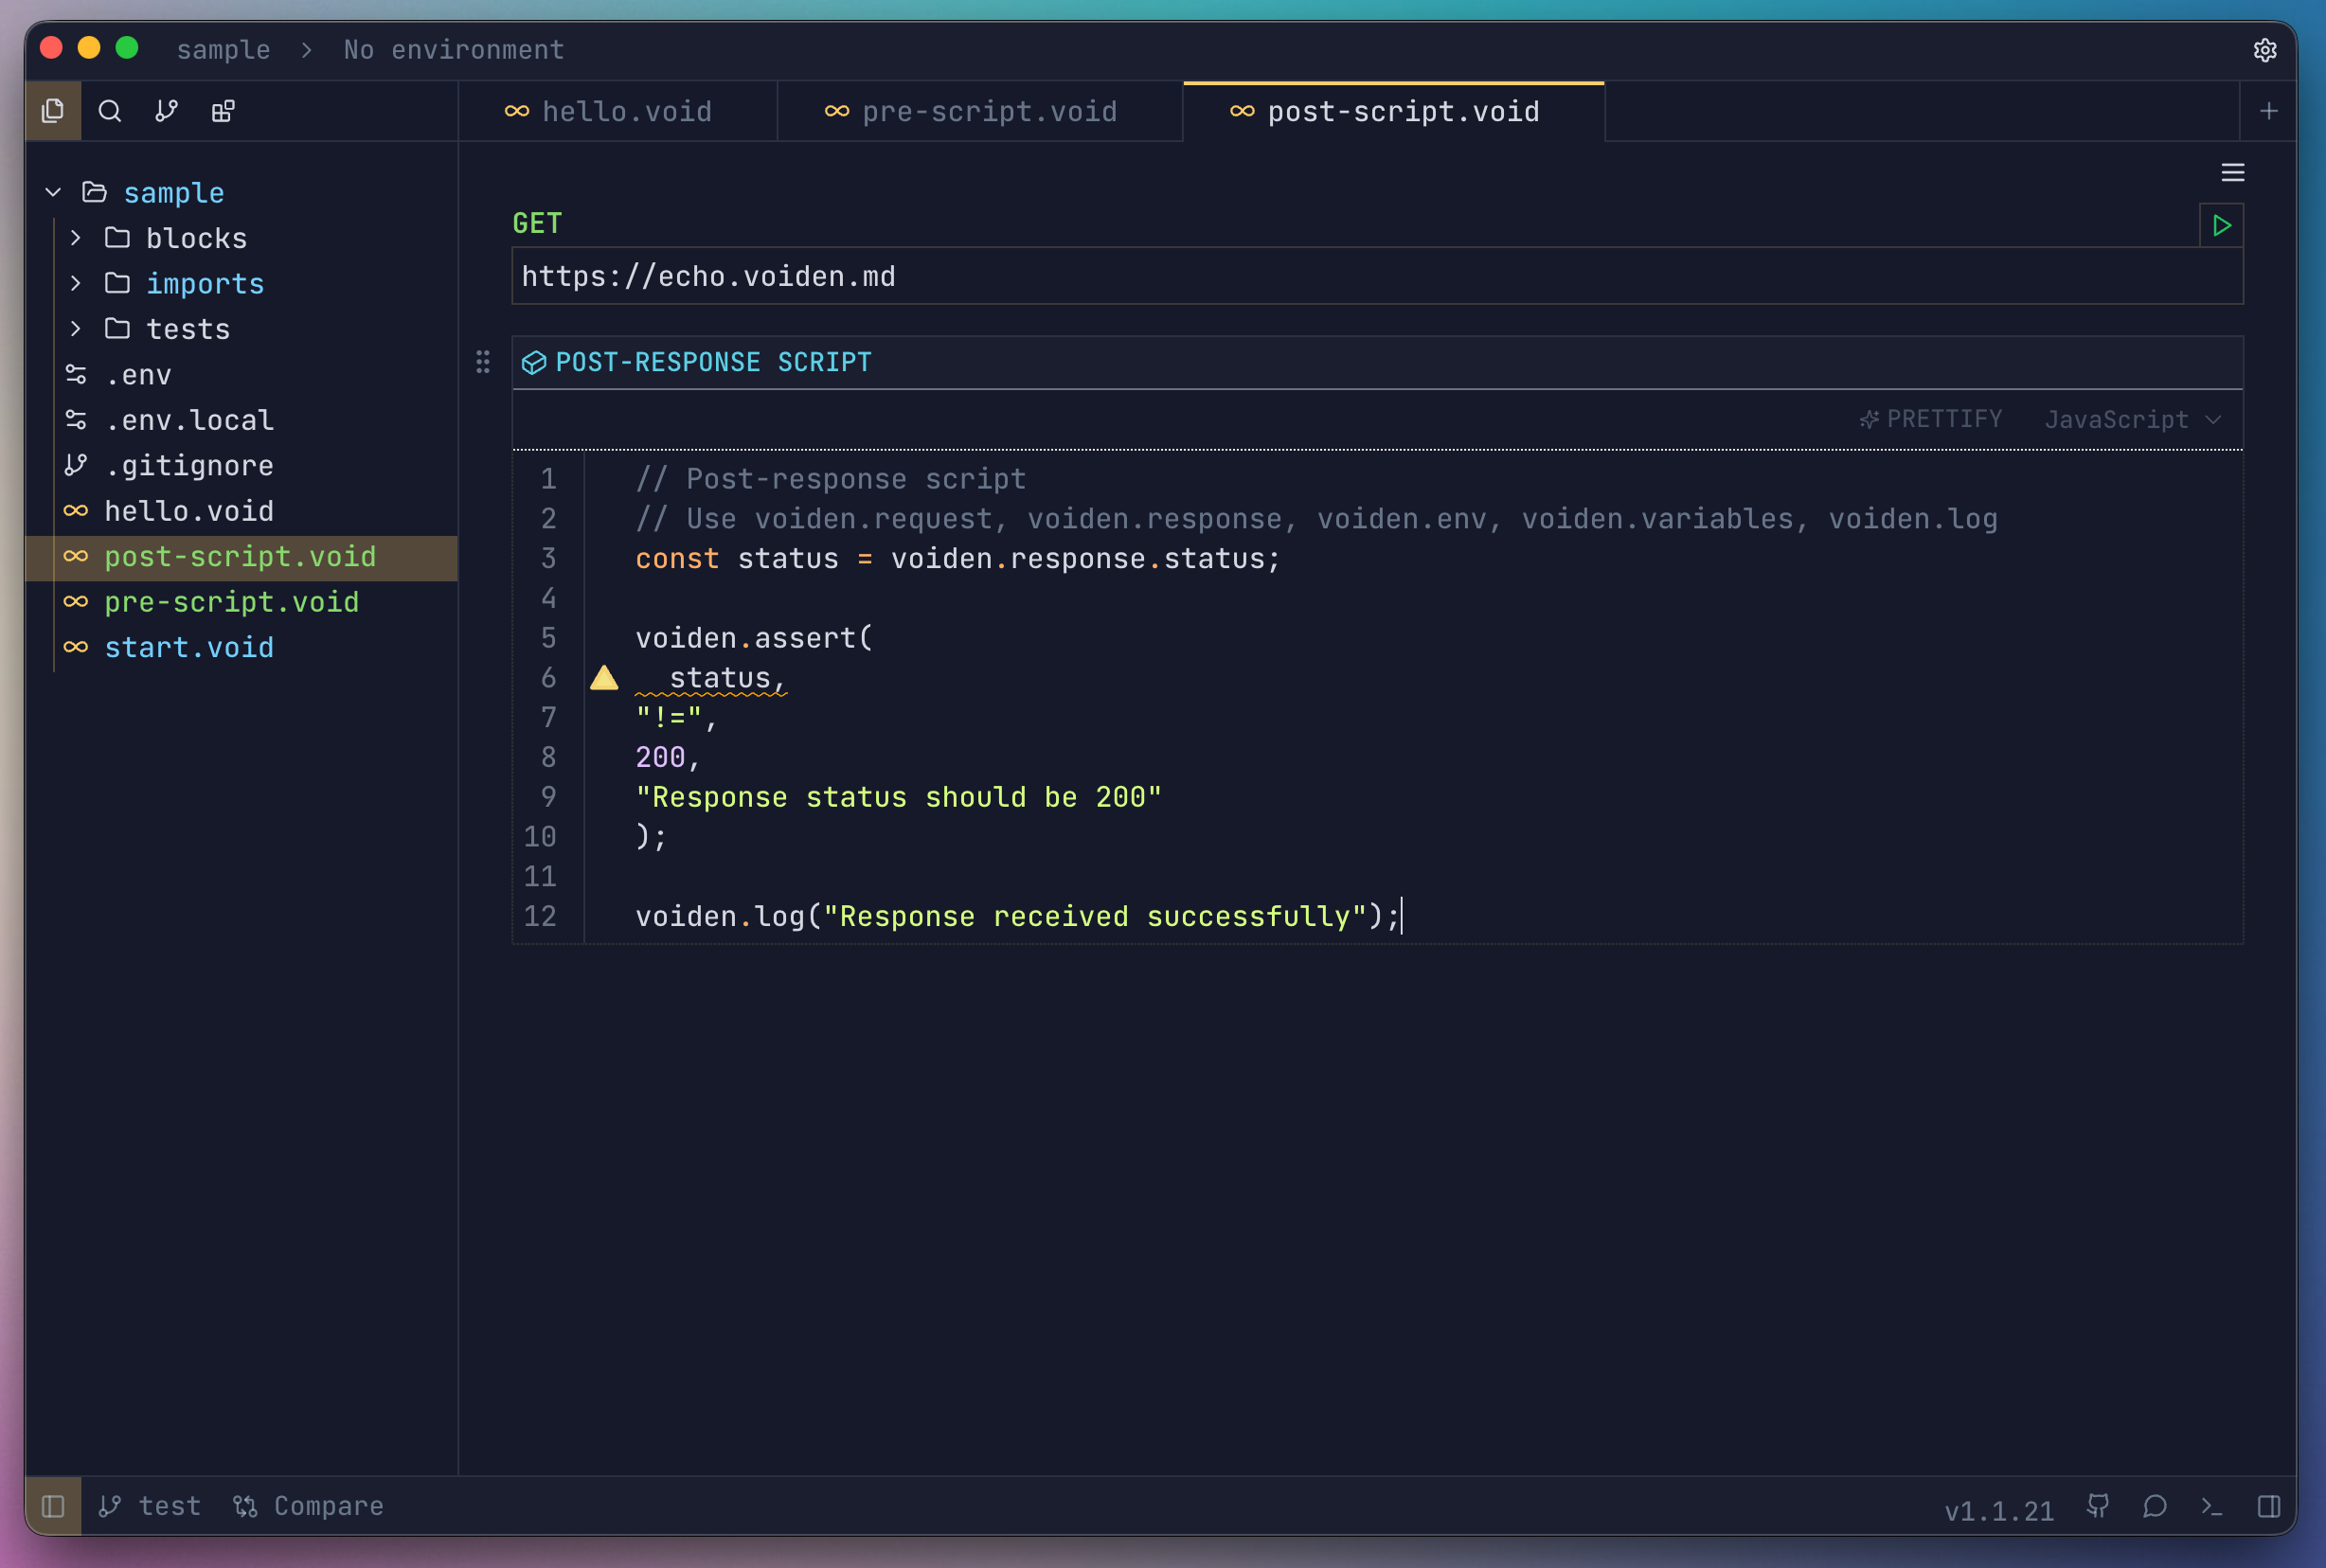The image size is (2326, 1568).
Task: Open the search panel icon
Action: click(110, 111)
